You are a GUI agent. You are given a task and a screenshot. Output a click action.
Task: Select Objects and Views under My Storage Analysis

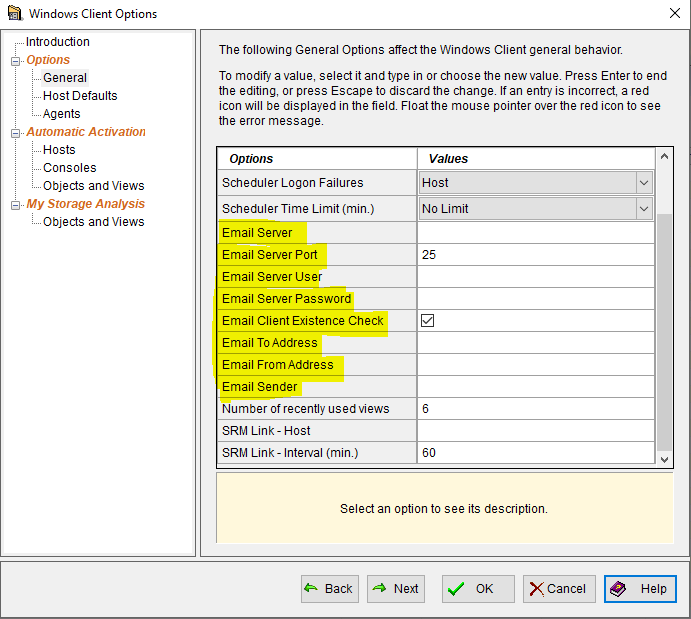pyautogui.click(x=93, y=222)
